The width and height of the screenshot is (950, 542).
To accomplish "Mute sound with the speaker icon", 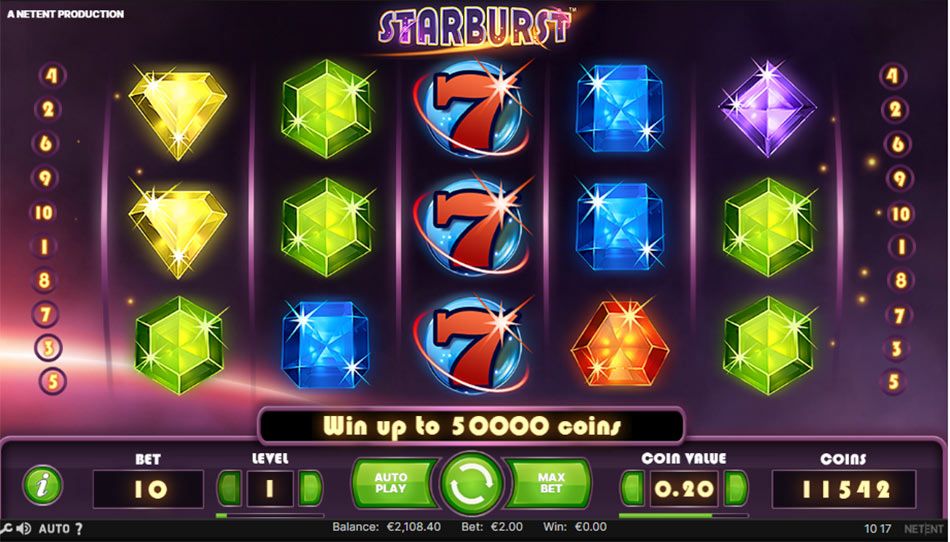I will tap(24, 529).
